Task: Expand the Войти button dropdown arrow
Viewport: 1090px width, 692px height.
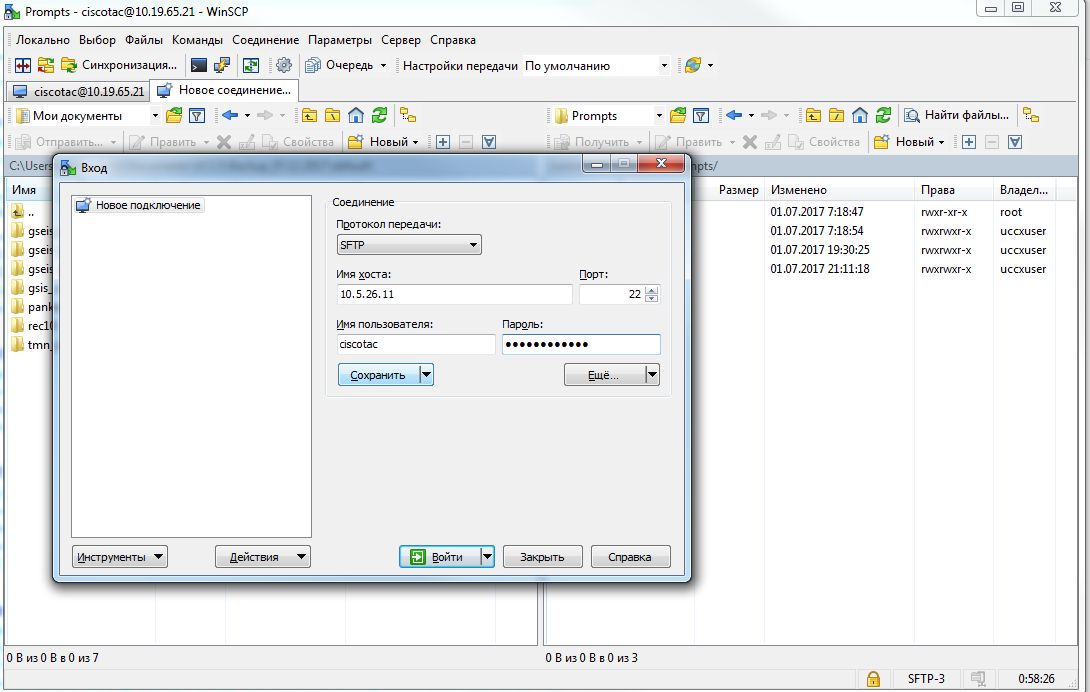Action: [x=487, y=556]
